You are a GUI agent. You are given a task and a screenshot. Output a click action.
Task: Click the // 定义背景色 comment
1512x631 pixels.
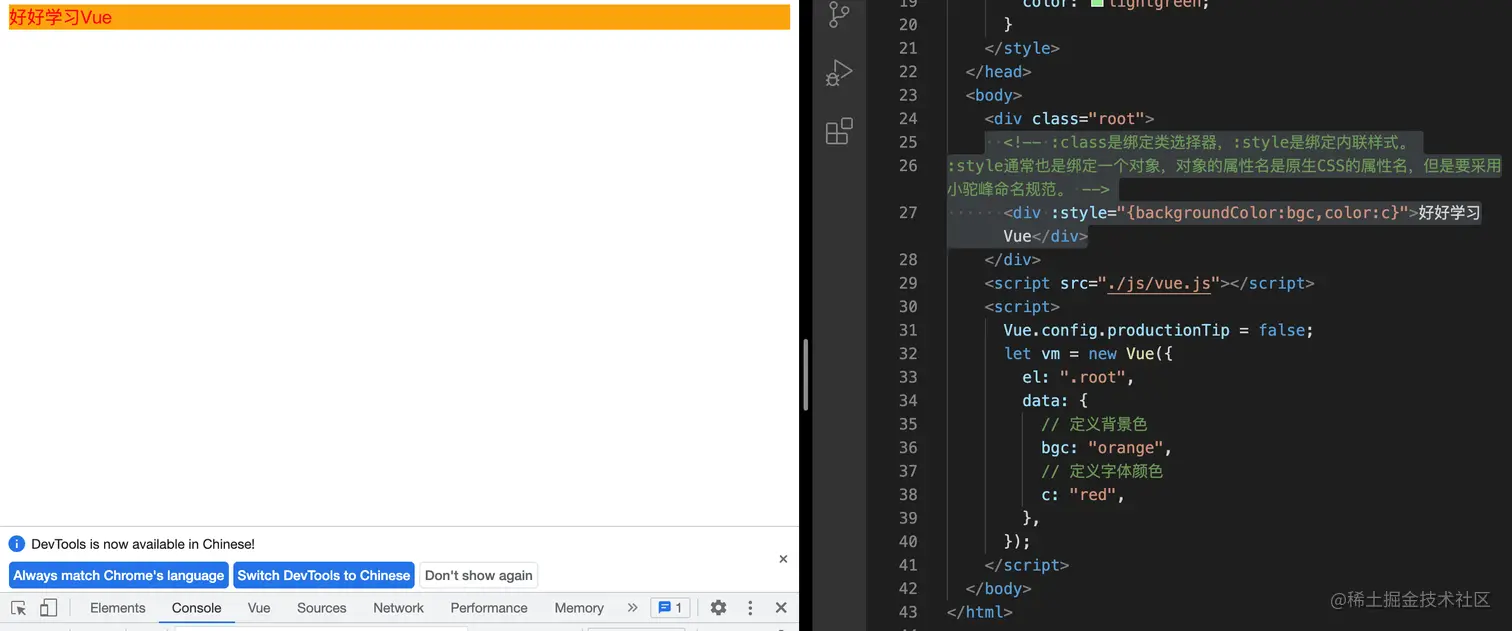click(x=1094, y=424)
